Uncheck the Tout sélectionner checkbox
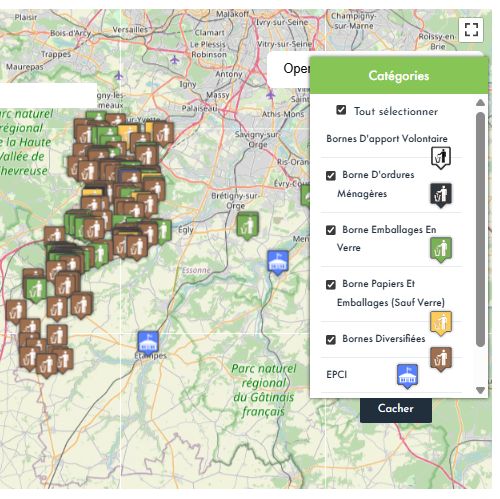Screen dimensions: 500x499 (341, 110)
